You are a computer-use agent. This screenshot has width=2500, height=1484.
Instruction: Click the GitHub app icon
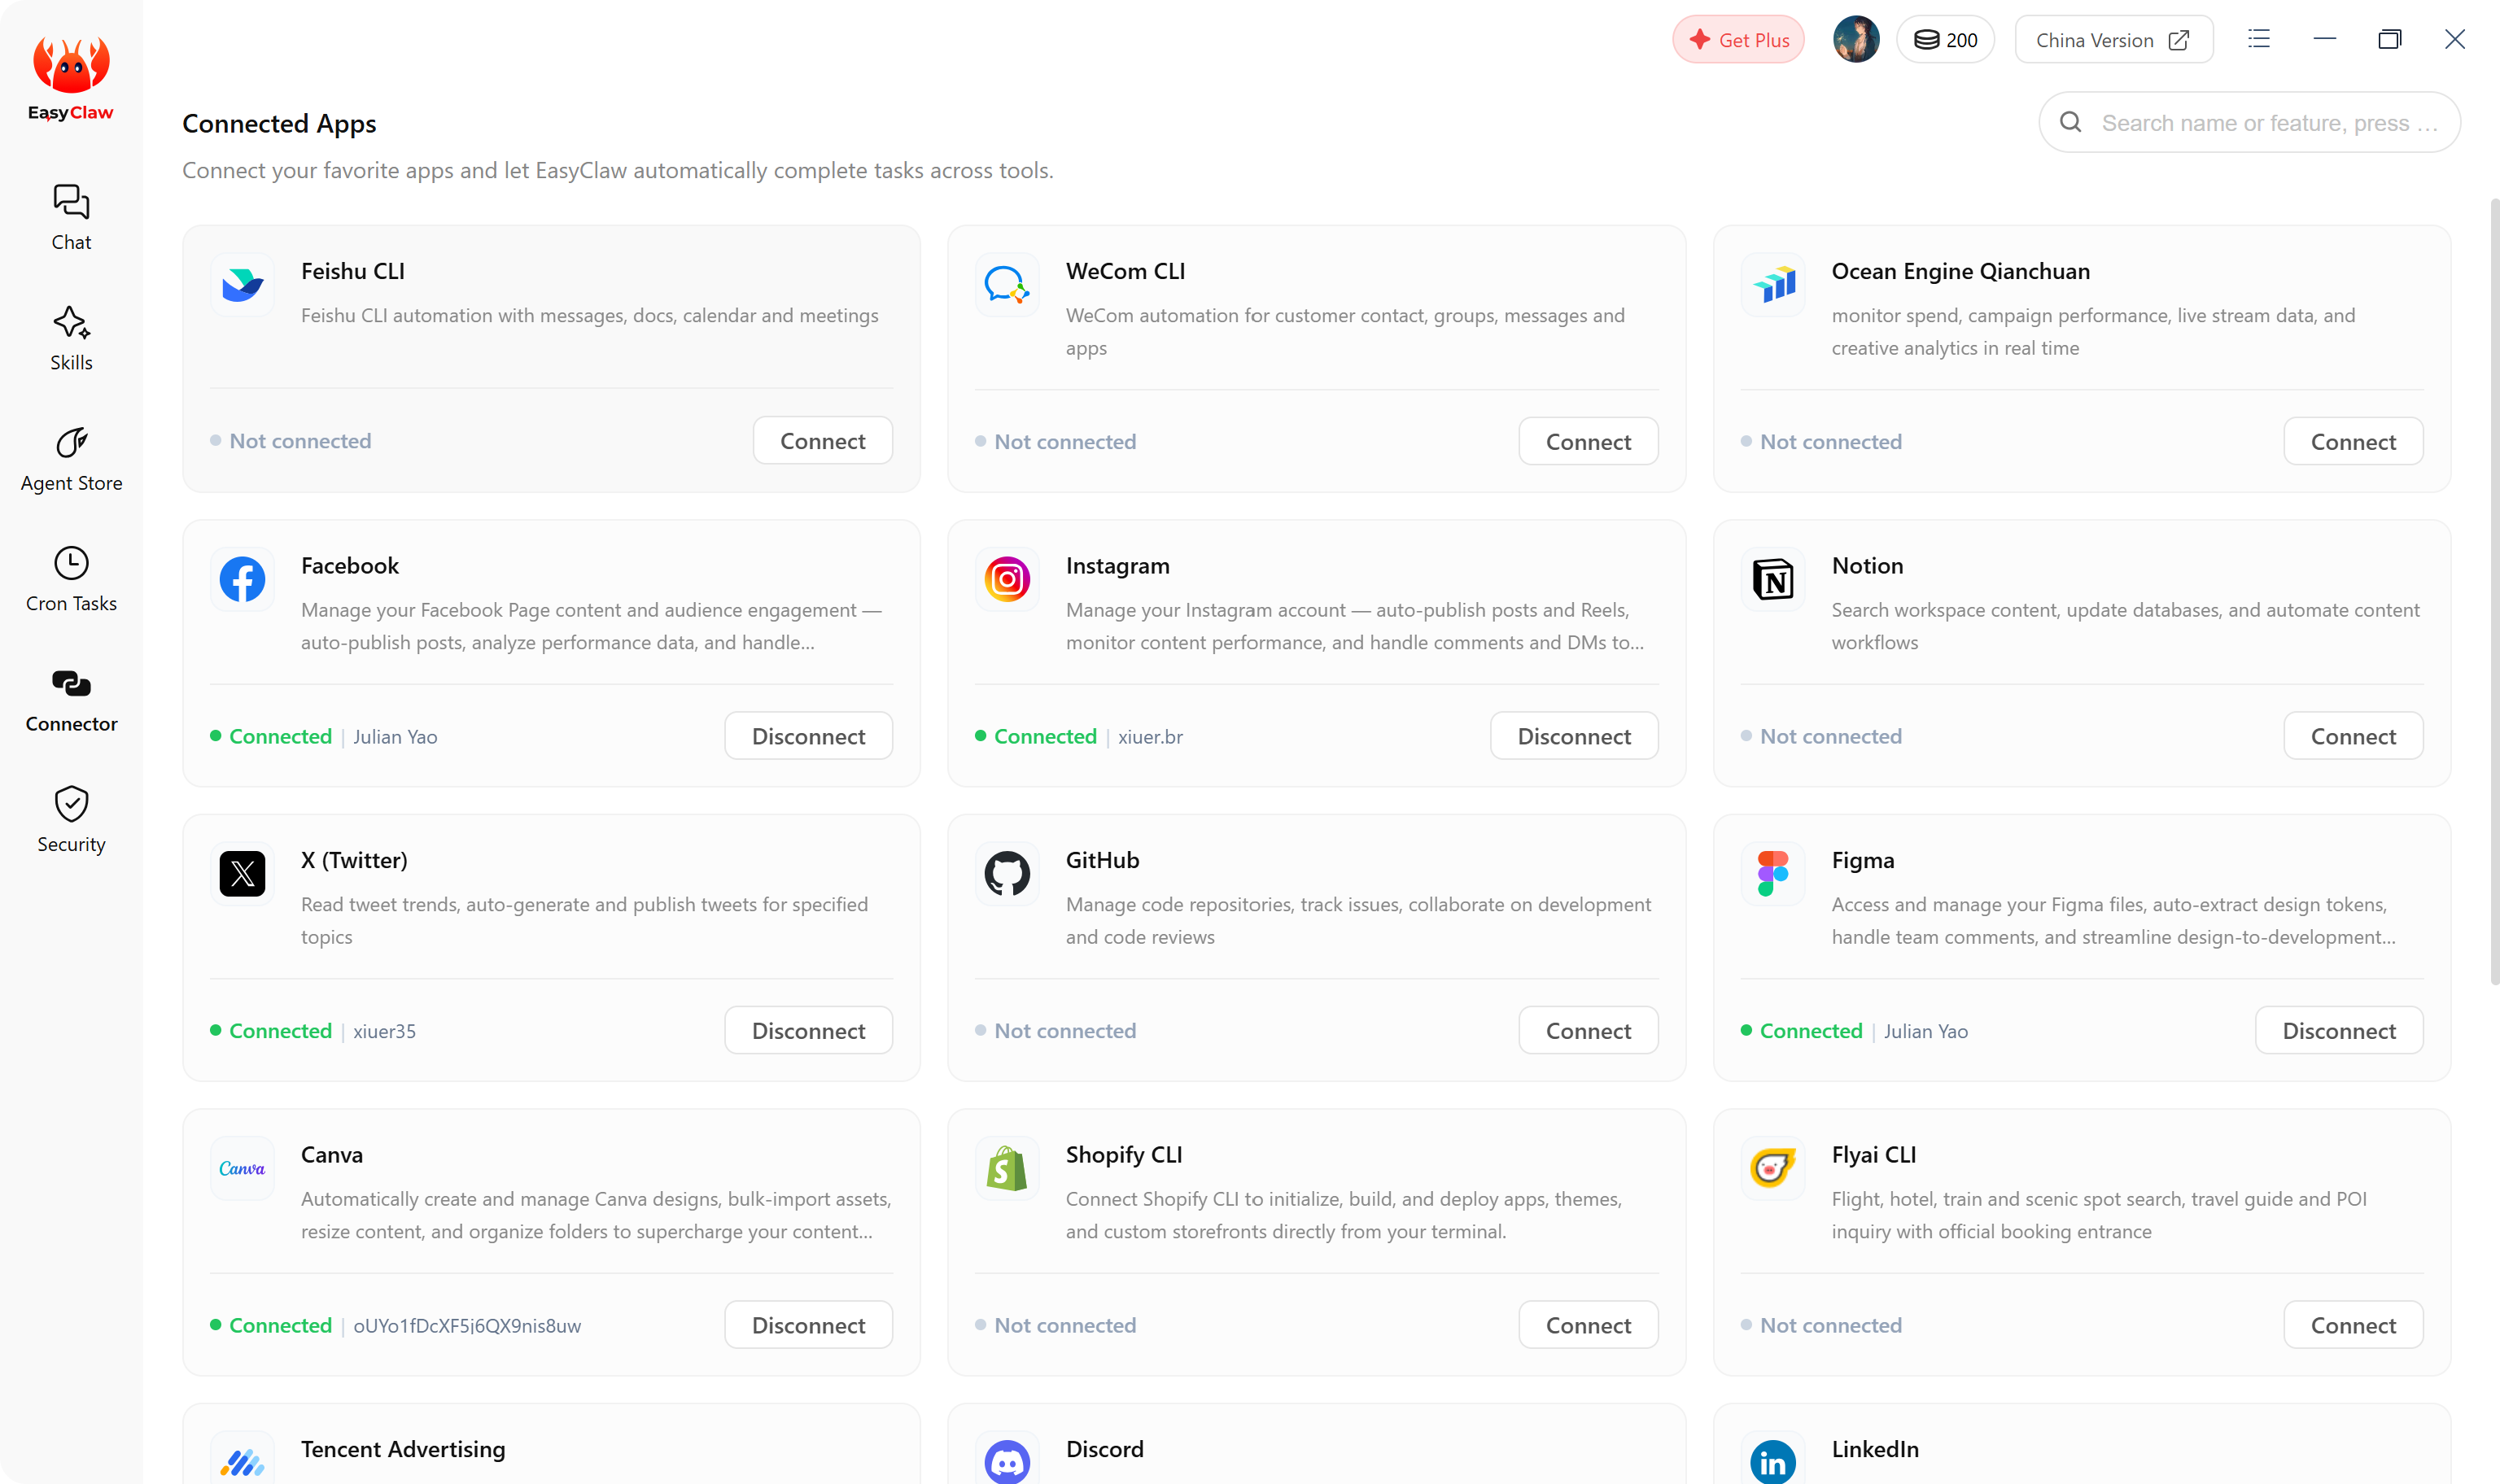tap(1007, 874)
